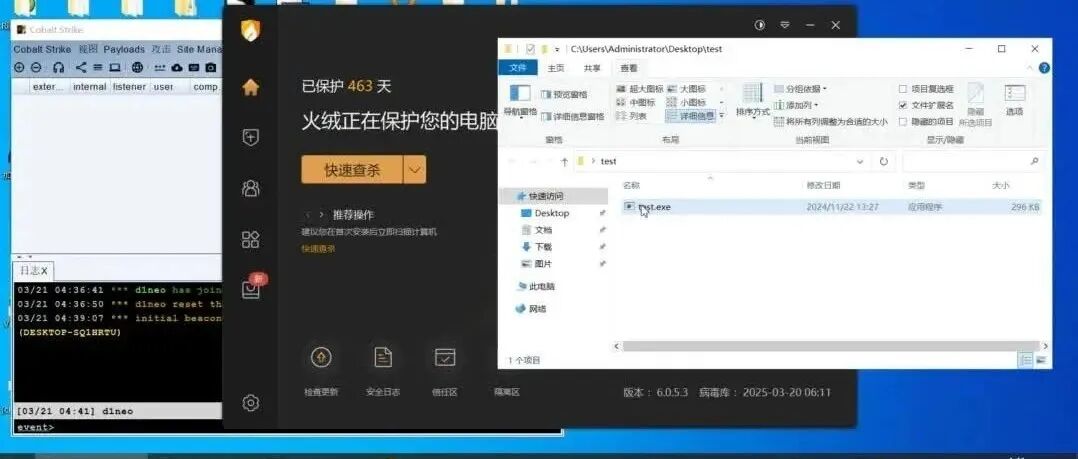Click Cobalt Strike disconnect minus icon
This screenshot has width=1078, height=459.
(36, 67)
